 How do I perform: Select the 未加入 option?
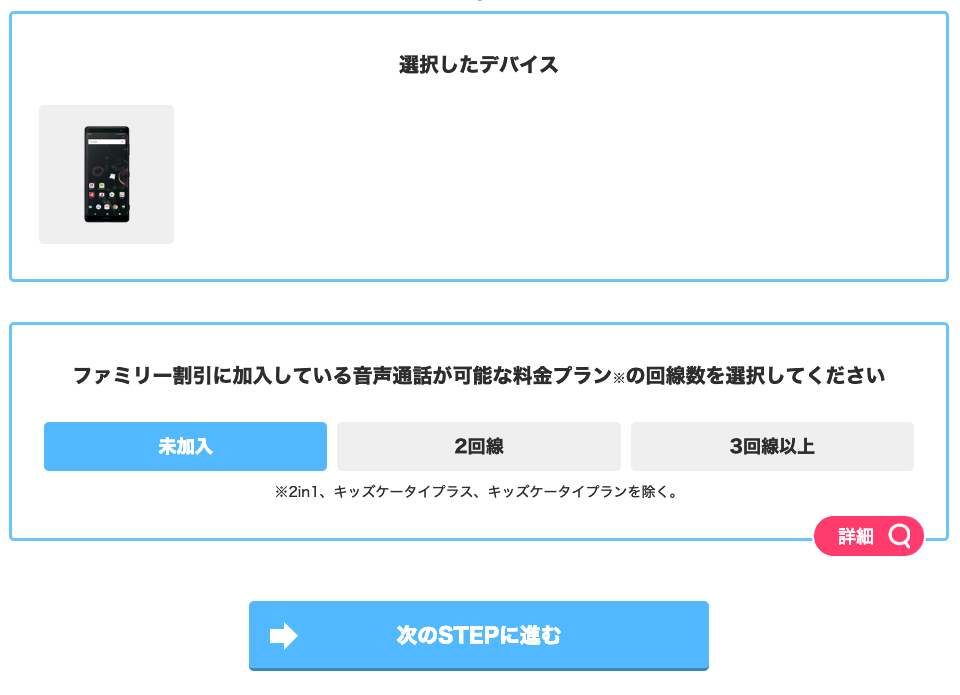click(x=186, y=446)
